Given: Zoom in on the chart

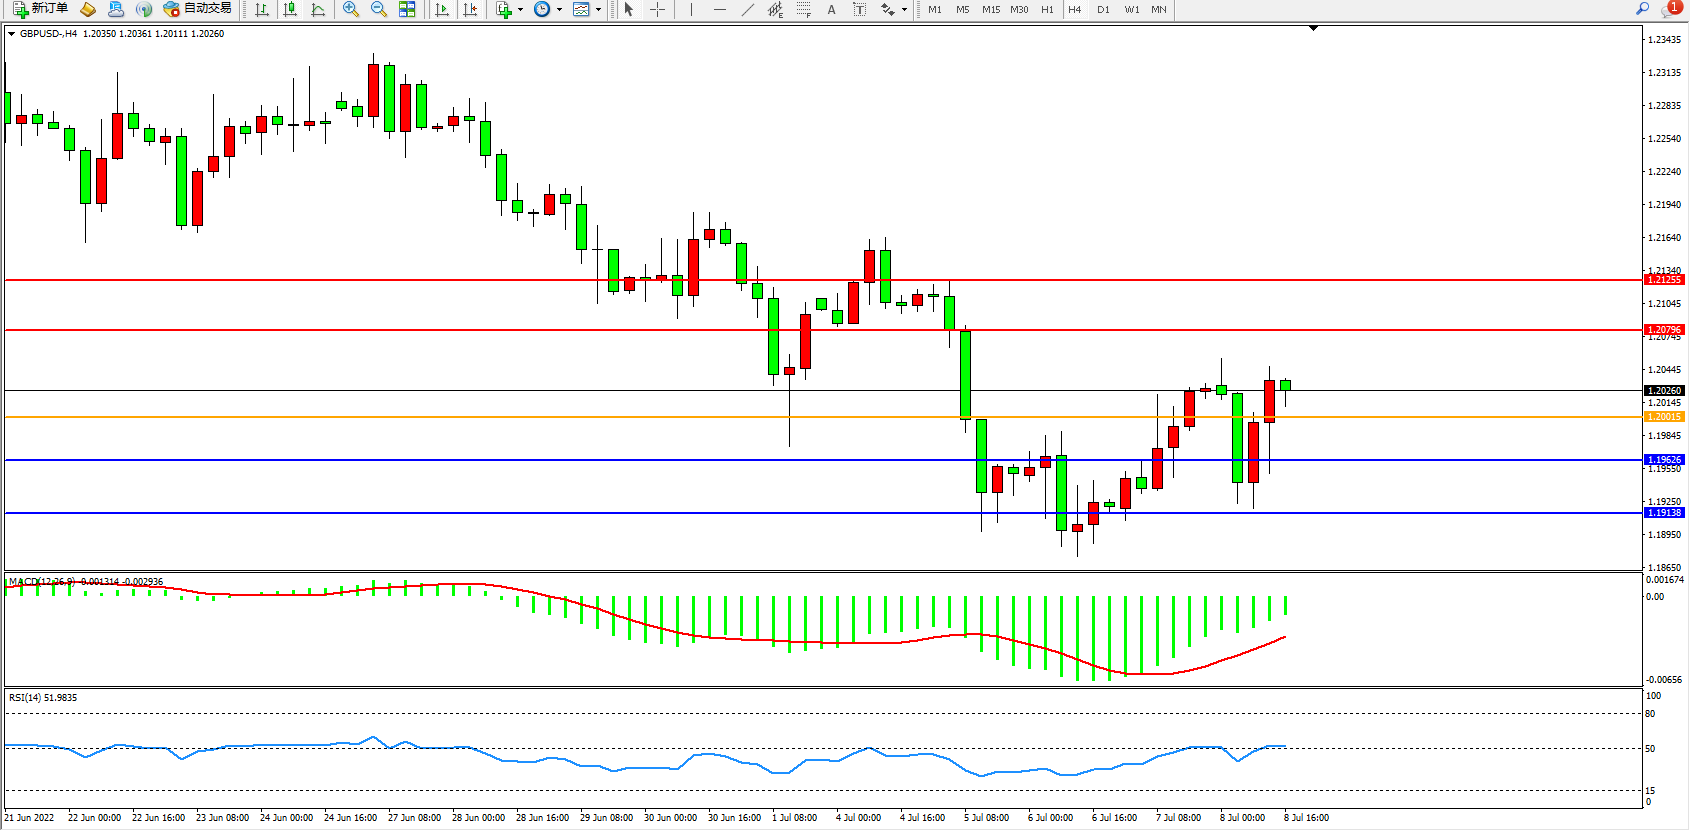Looking at the screenshot, I should tap(351, 9).
